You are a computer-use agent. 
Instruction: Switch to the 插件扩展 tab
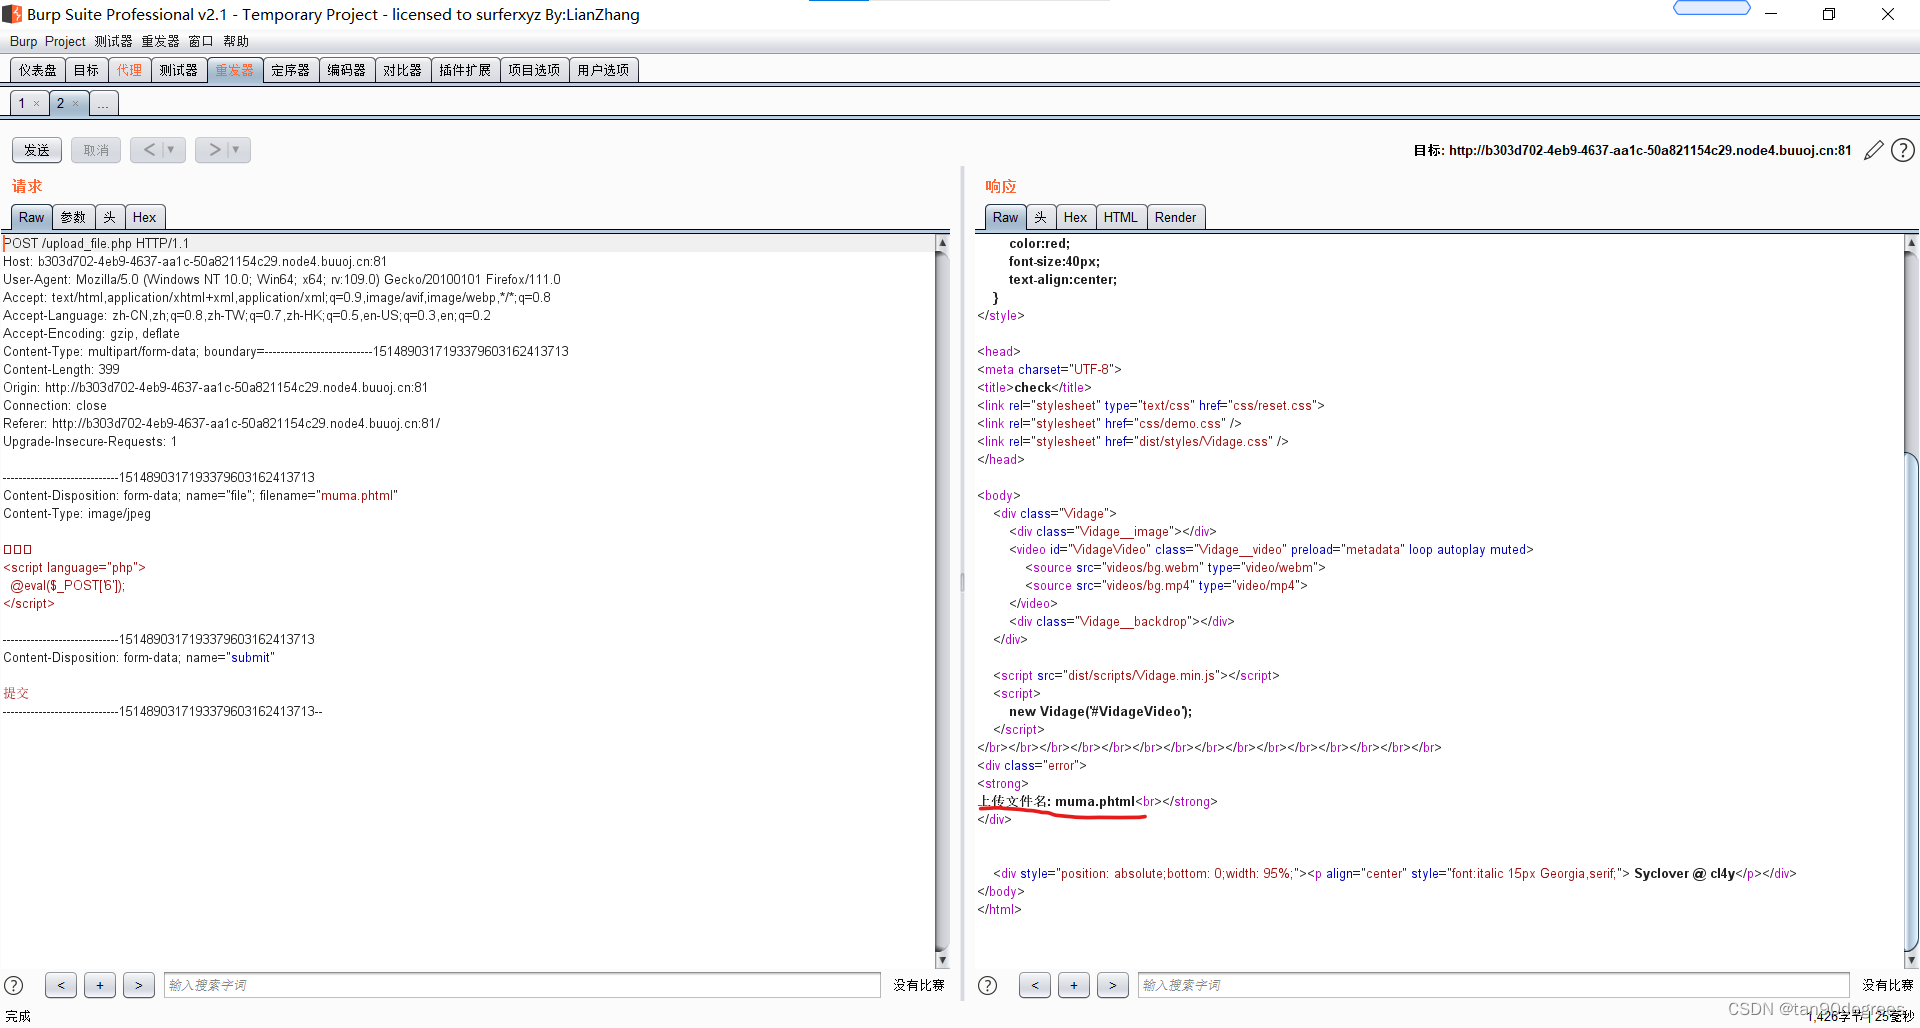465,70
